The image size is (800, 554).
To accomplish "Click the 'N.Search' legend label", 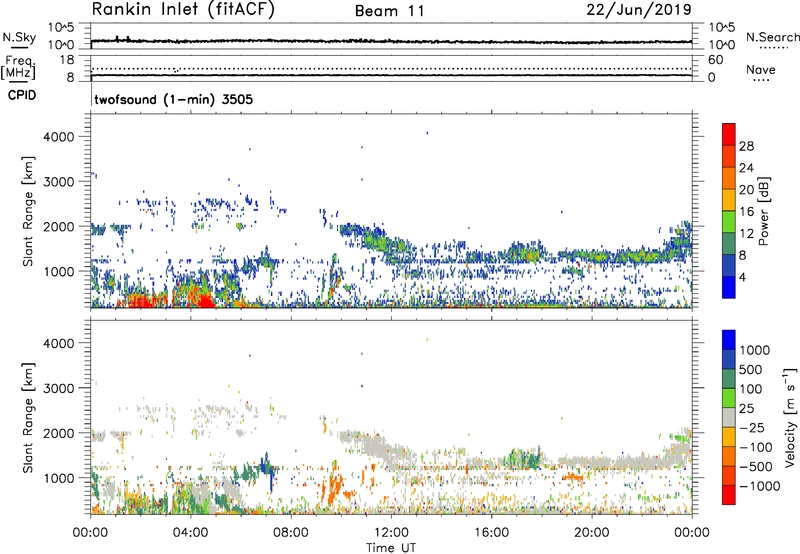I will 772,37.
